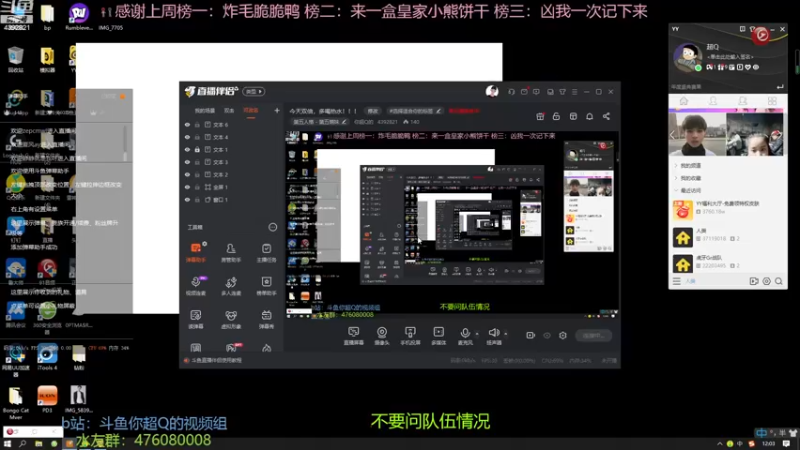Click the speaker volume icon in stream toolbar
This screenshot has height=450, width=800.
(x=493, y=333)
